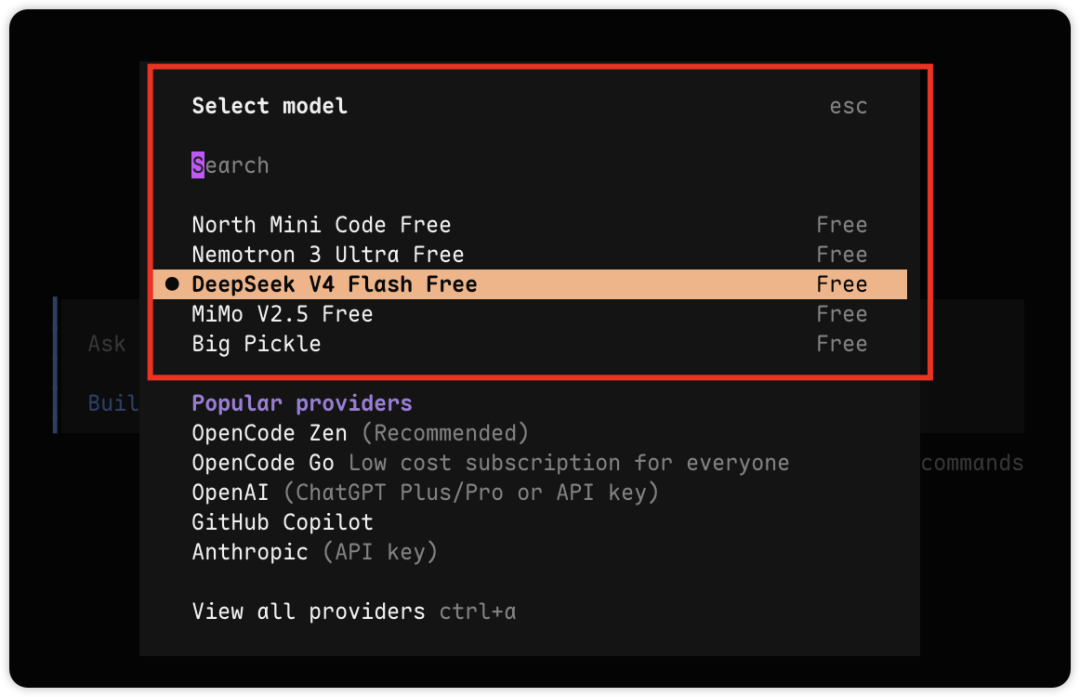Click the Search field in model selector

coord(529,165)
